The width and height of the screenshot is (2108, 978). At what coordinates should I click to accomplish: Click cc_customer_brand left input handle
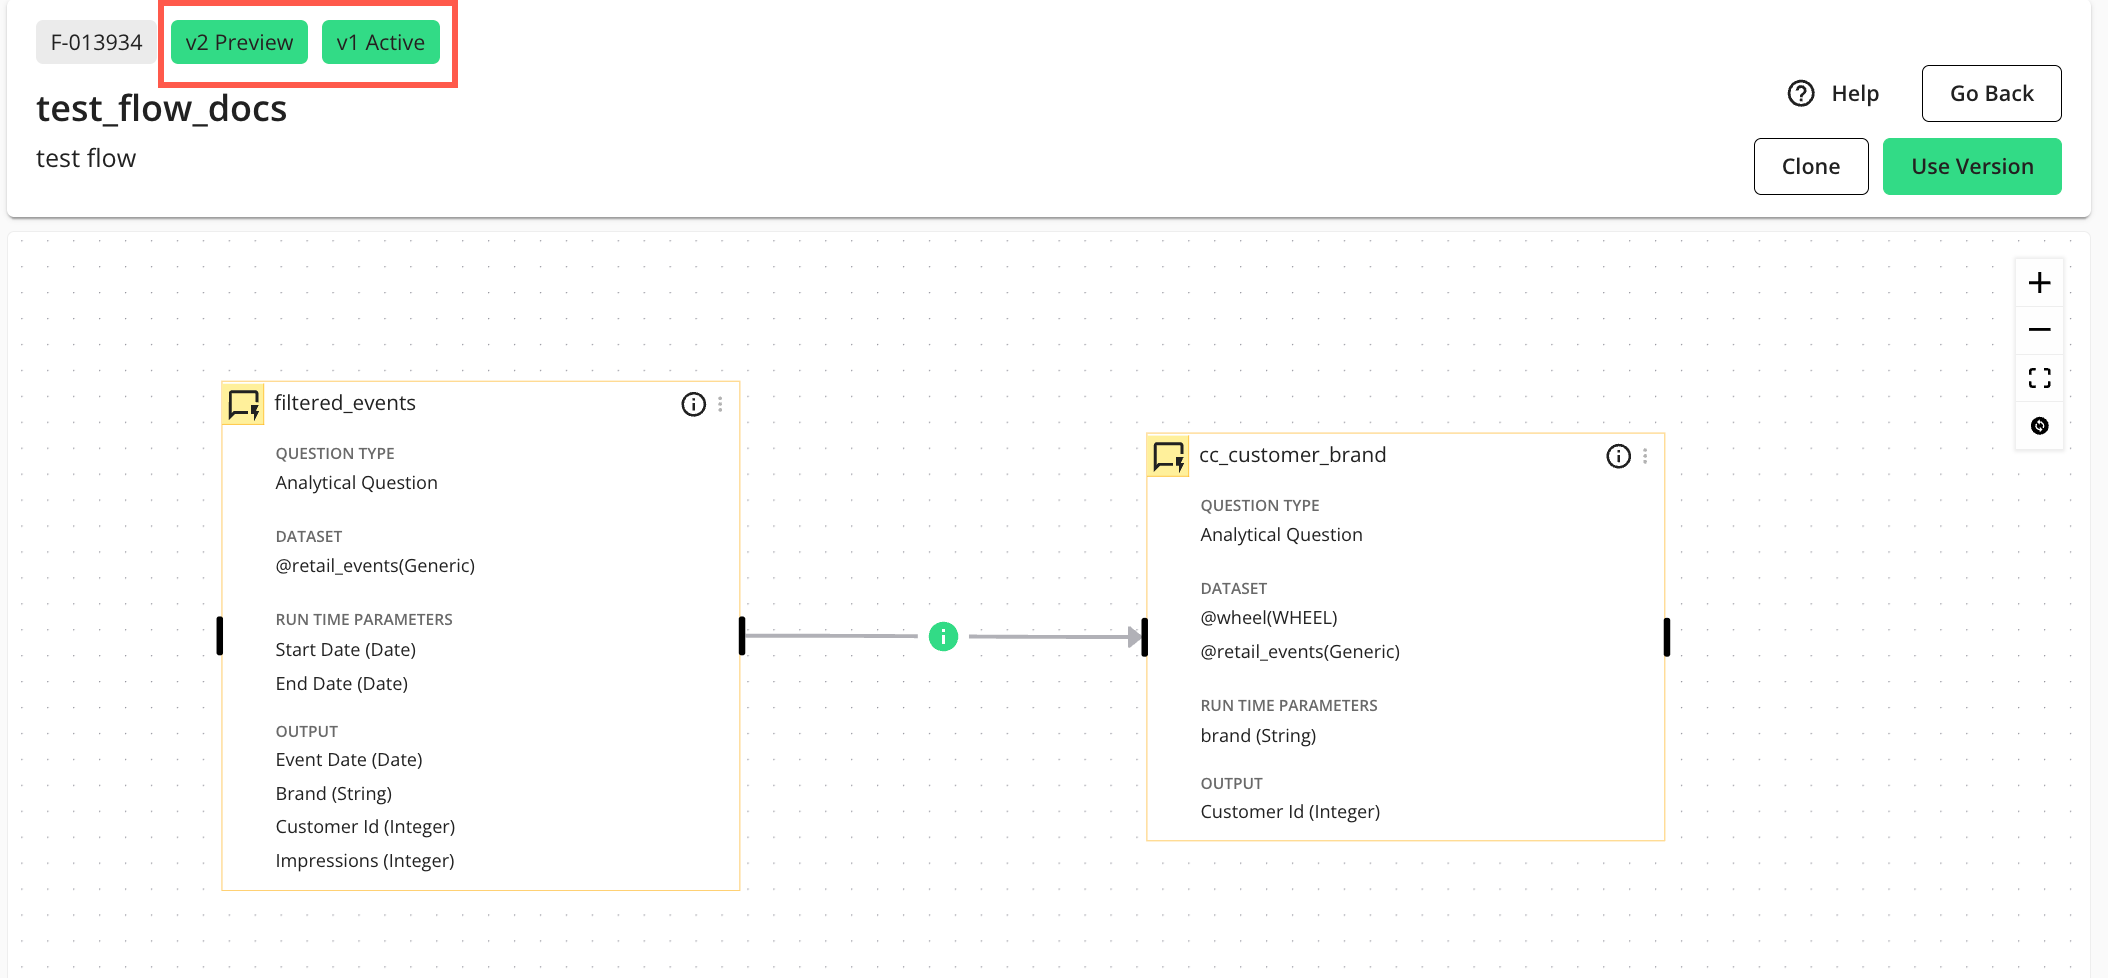[x=1145, y=637]
